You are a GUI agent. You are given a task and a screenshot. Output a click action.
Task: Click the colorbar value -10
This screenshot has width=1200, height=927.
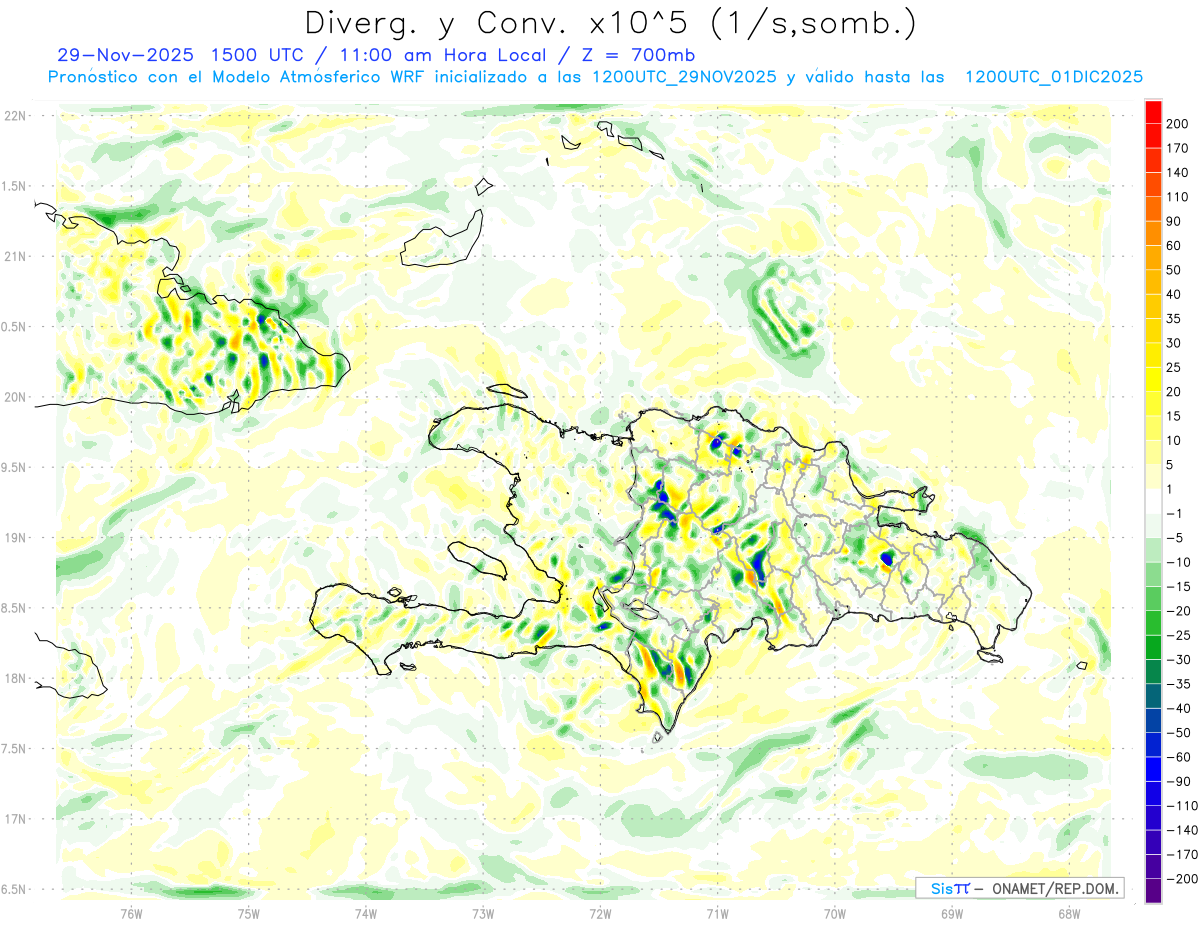(x=1178, y=562)
